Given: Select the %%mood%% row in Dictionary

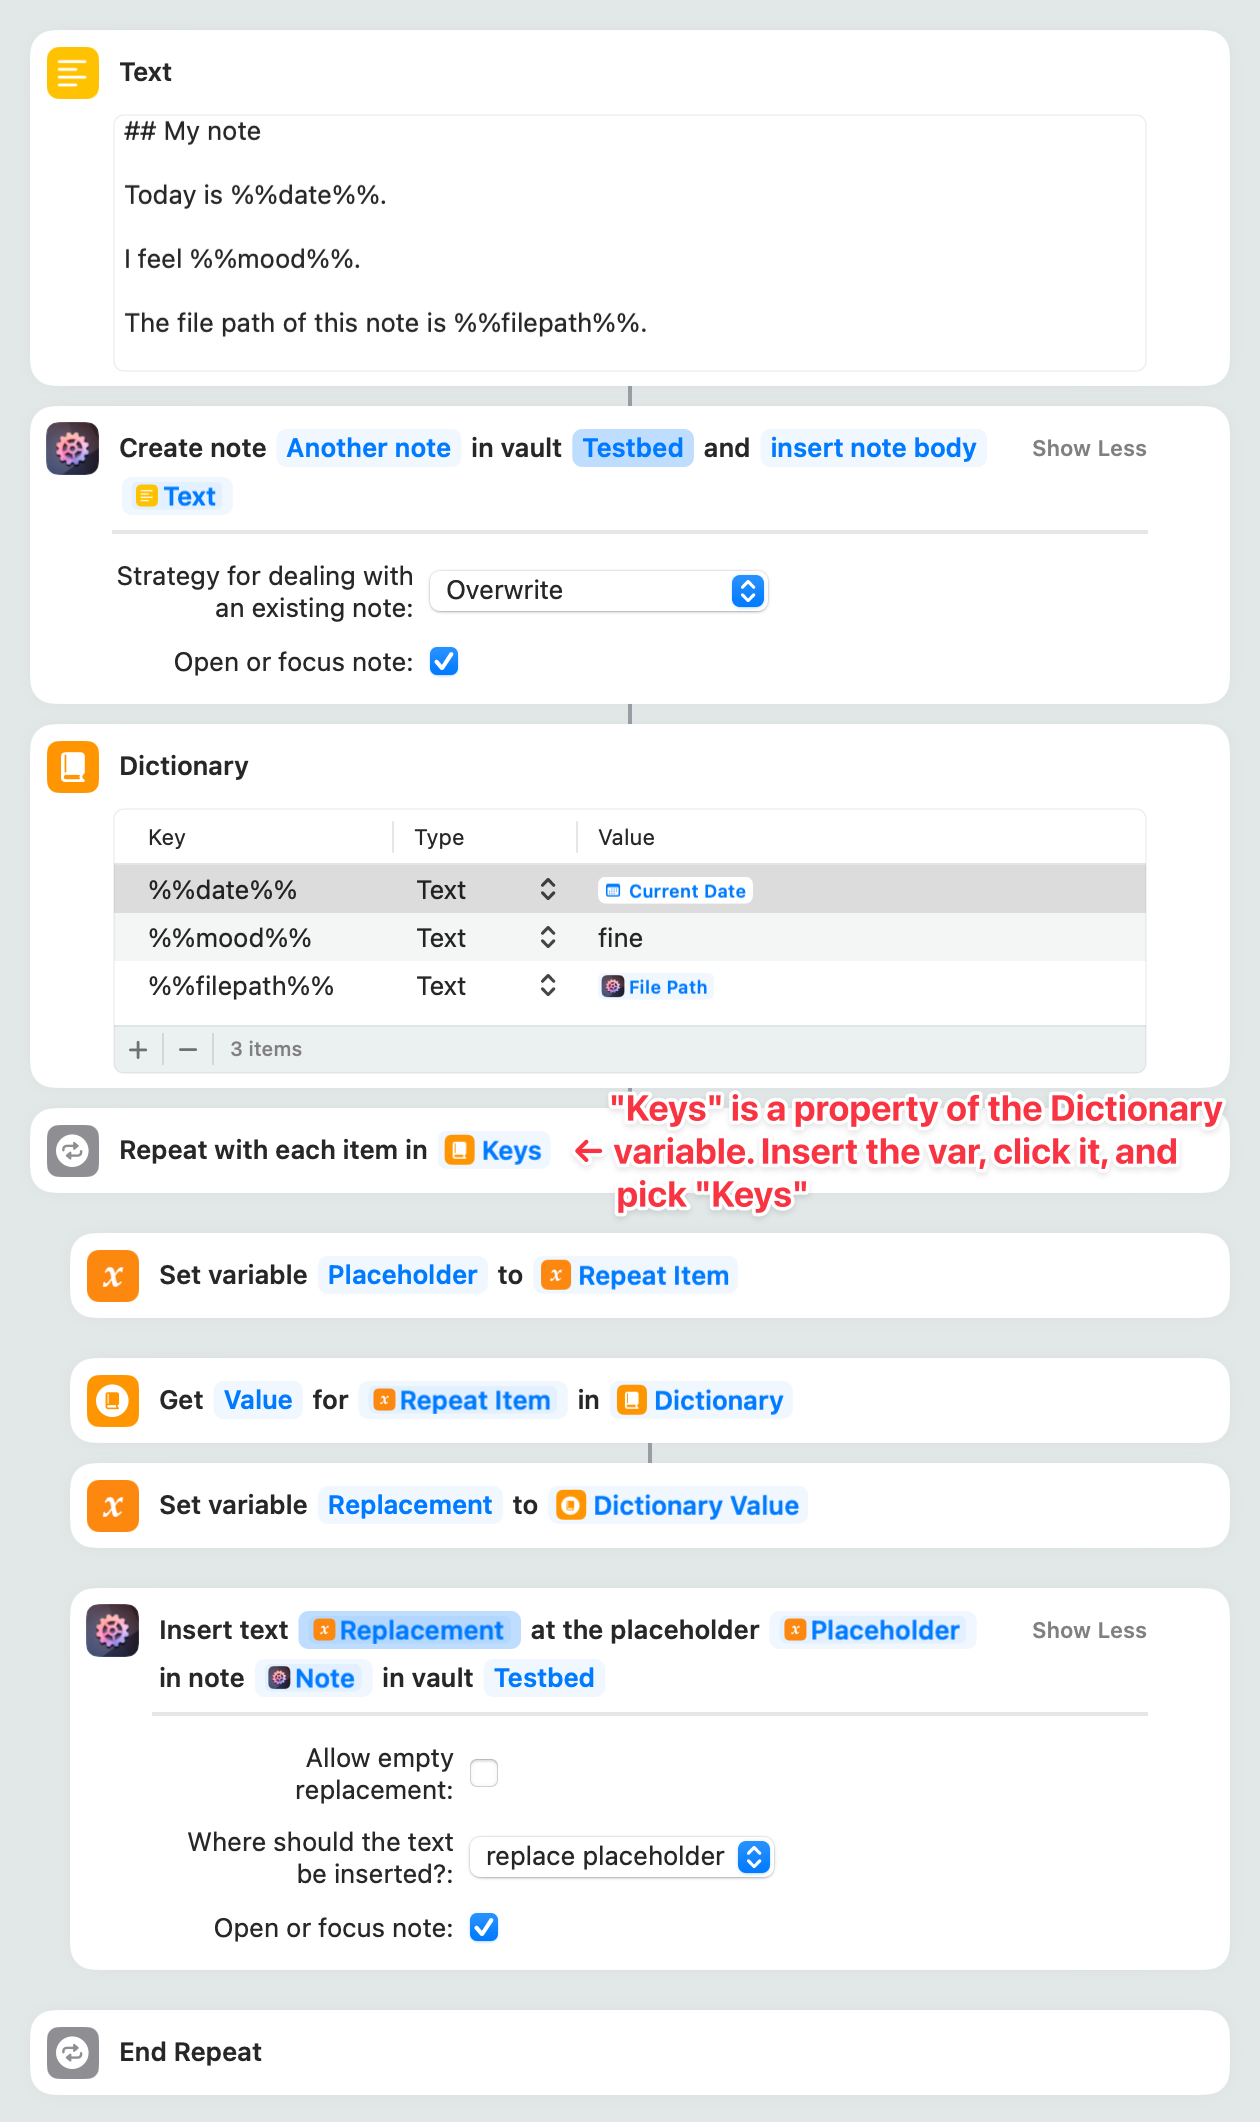Looking at the screenshot, I should tap(230, 938).
